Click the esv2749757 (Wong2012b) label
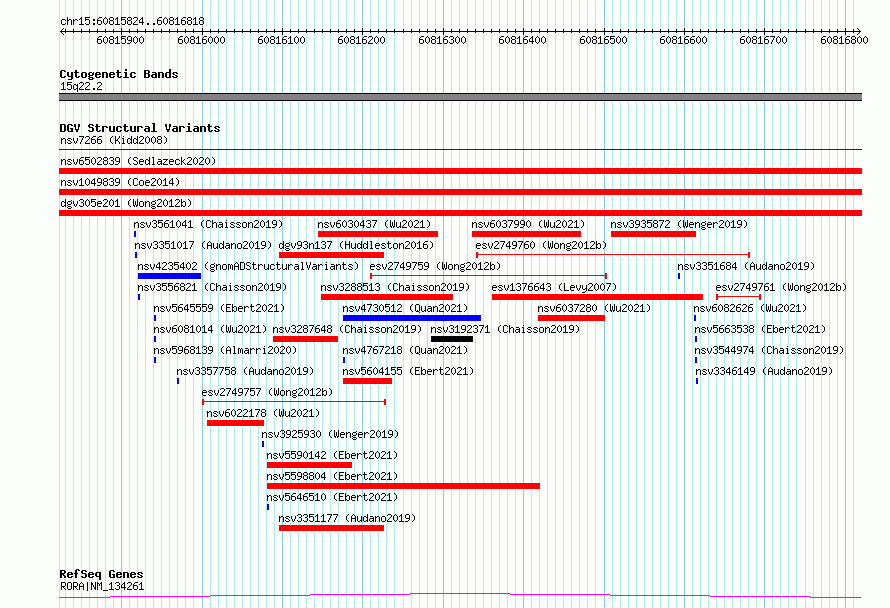The width and height of the screenshot is (890, 608). (x=267, y=392)
